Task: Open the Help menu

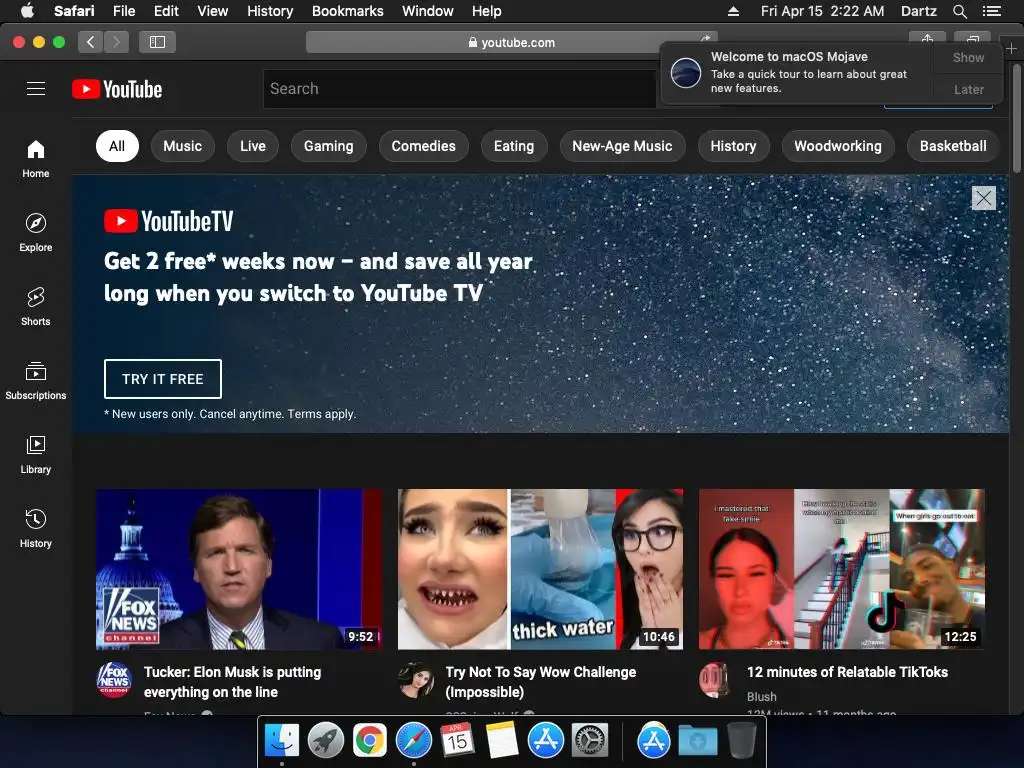Action: 487,11
